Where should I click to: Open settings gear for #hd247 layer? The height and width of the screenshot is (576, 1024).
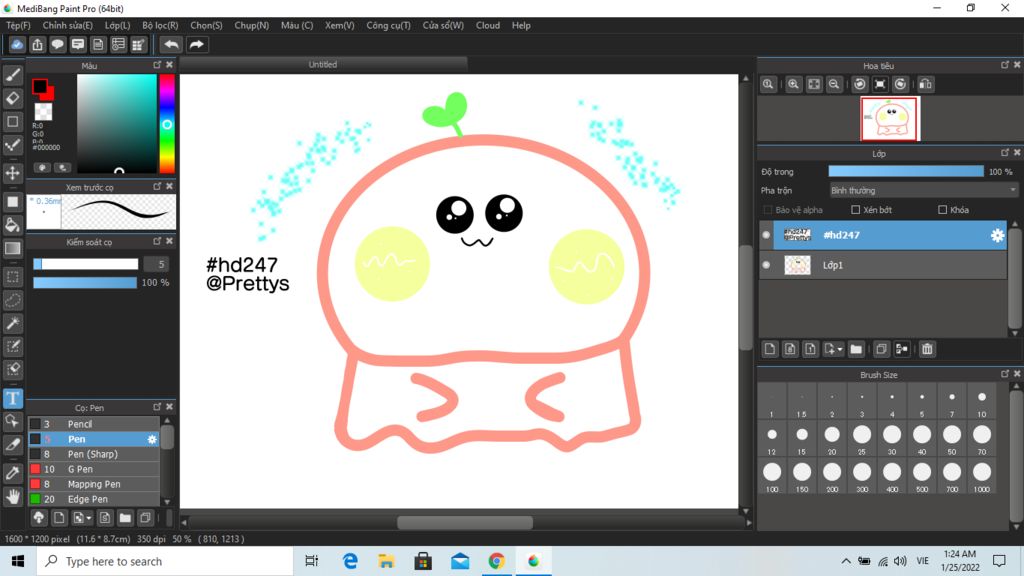click(x=997, y=235)
